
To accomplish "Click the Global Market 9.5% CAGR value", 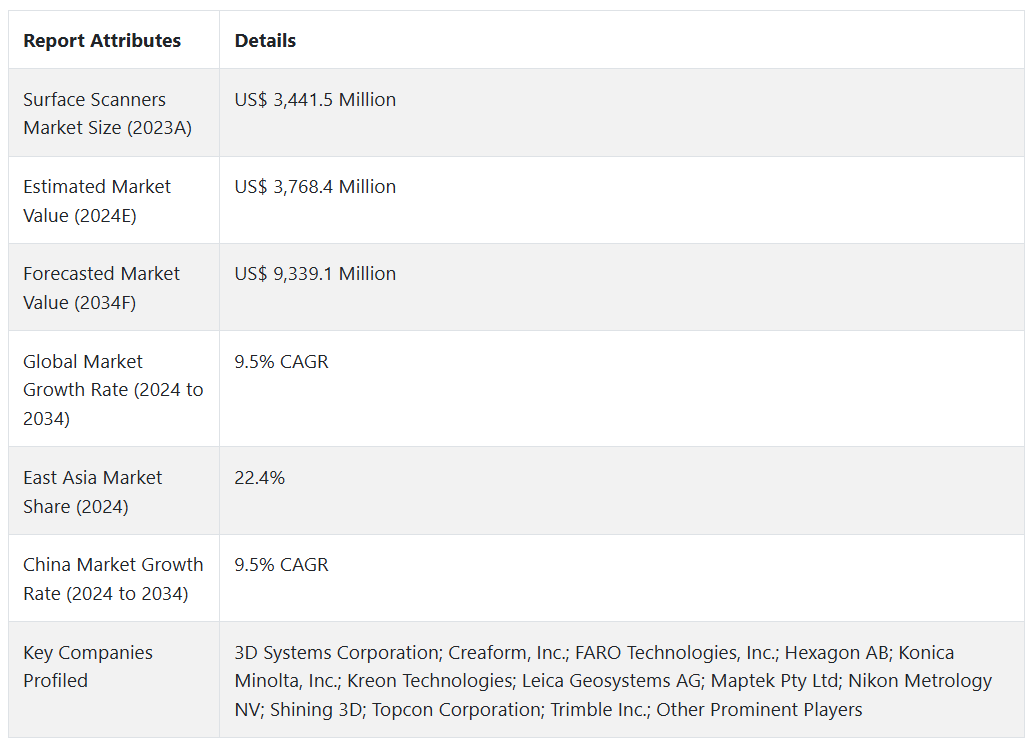I will pyautogui.click(x=281, y=362).
